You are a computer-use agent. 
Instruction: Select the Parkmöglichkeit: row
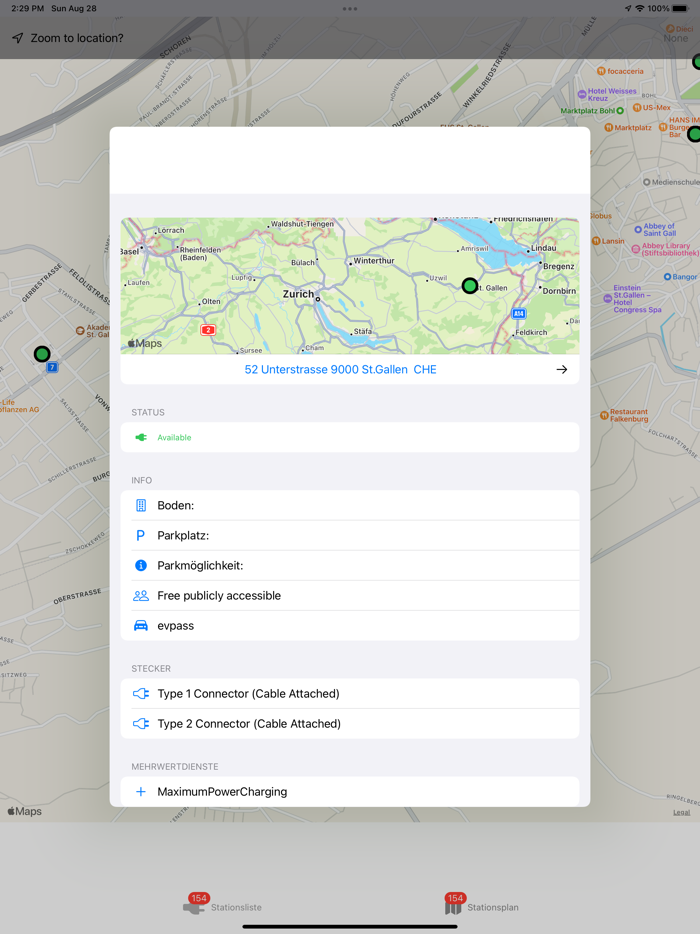click(350, 565)
